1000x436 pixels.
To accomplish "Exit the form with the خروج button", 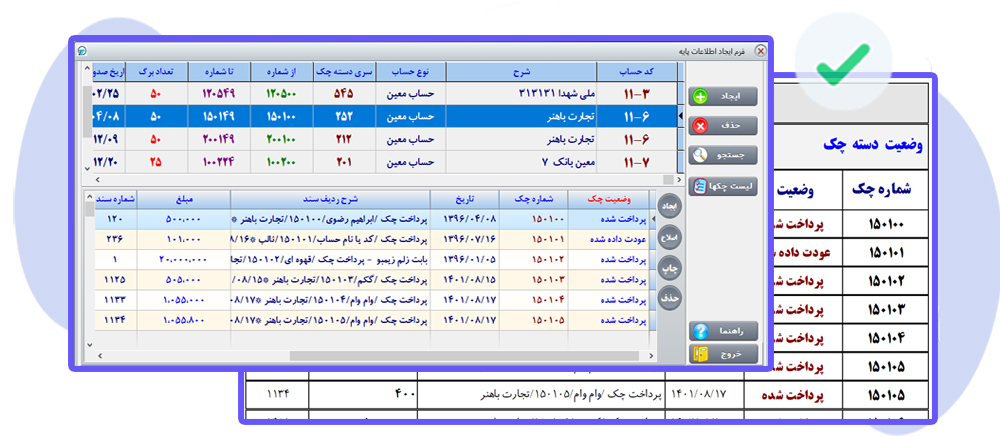I will coord(723,353).
